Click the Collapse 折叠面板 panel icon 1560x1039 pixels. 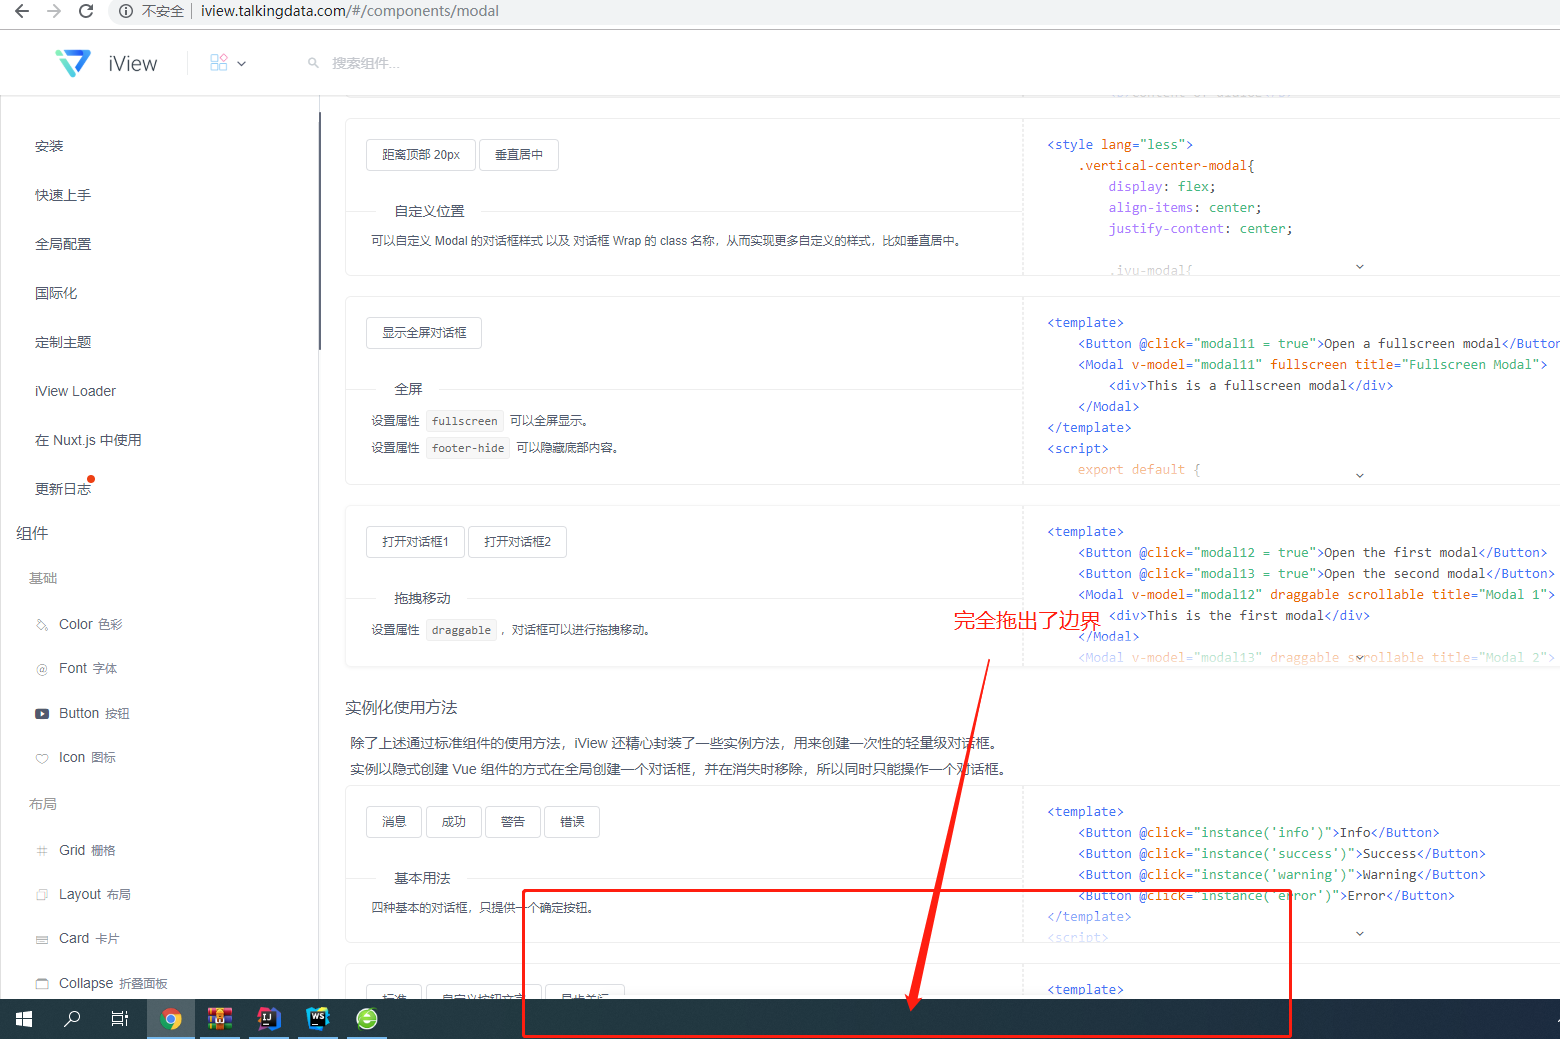41,982
